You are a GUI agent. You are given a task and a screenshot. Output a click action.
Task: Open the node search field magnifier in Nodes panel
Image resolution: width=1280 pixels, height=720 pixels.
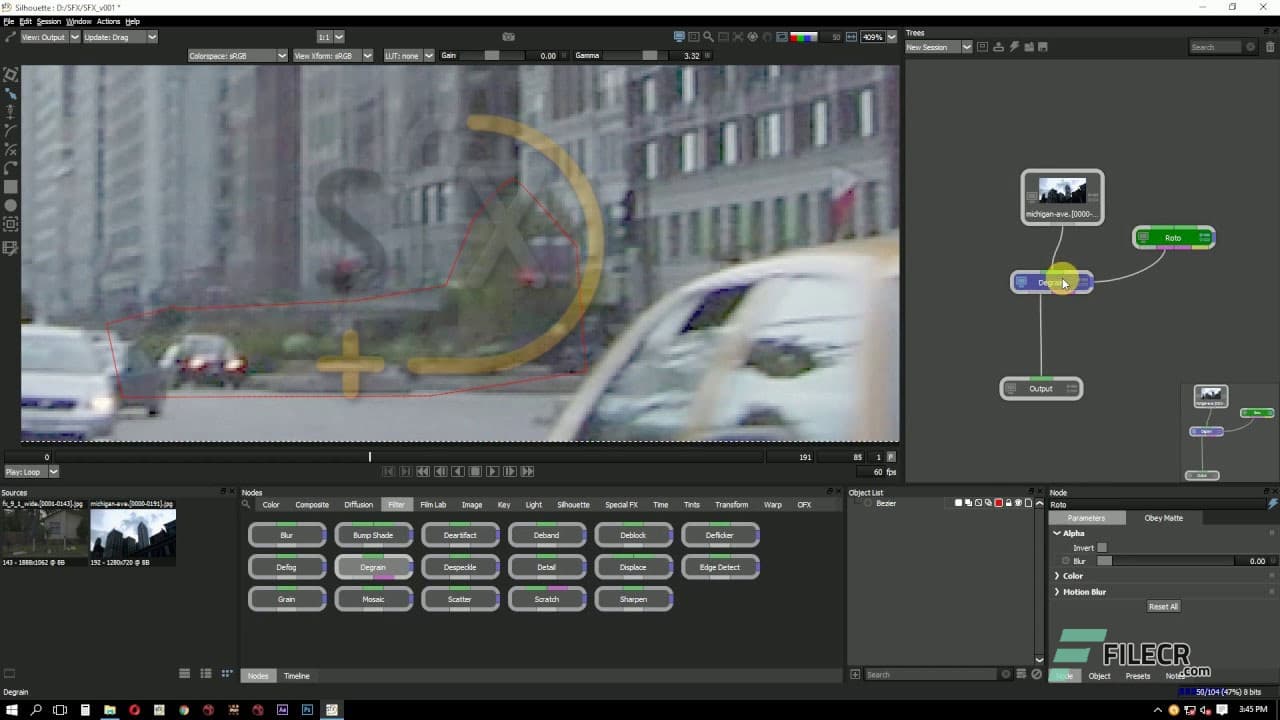[245, 505]
